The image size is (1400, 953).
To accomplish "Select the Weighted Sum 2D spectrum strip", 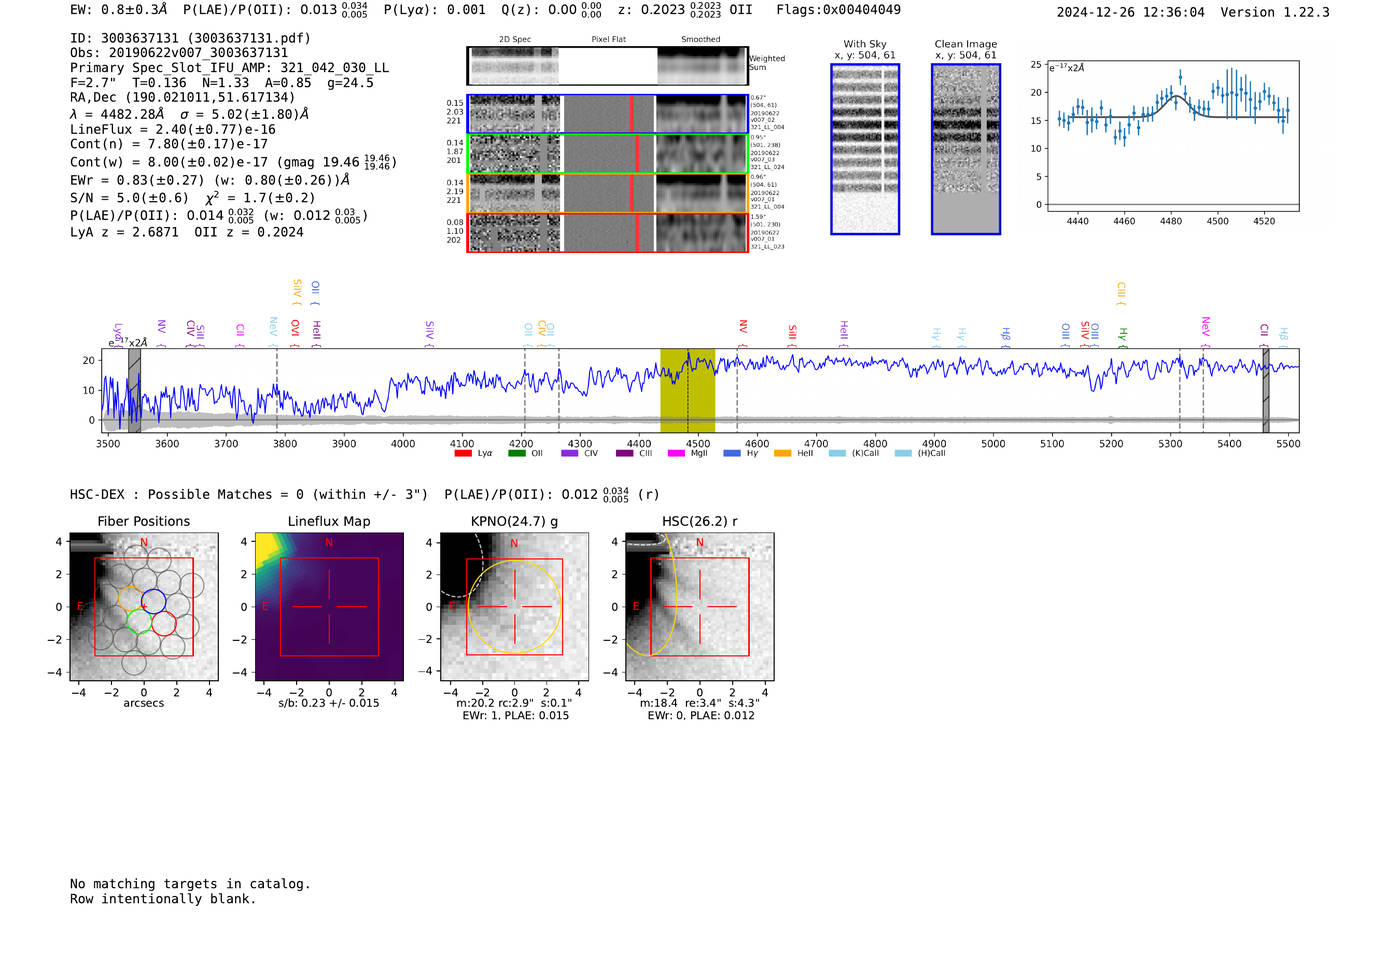I will click(607, 66).
